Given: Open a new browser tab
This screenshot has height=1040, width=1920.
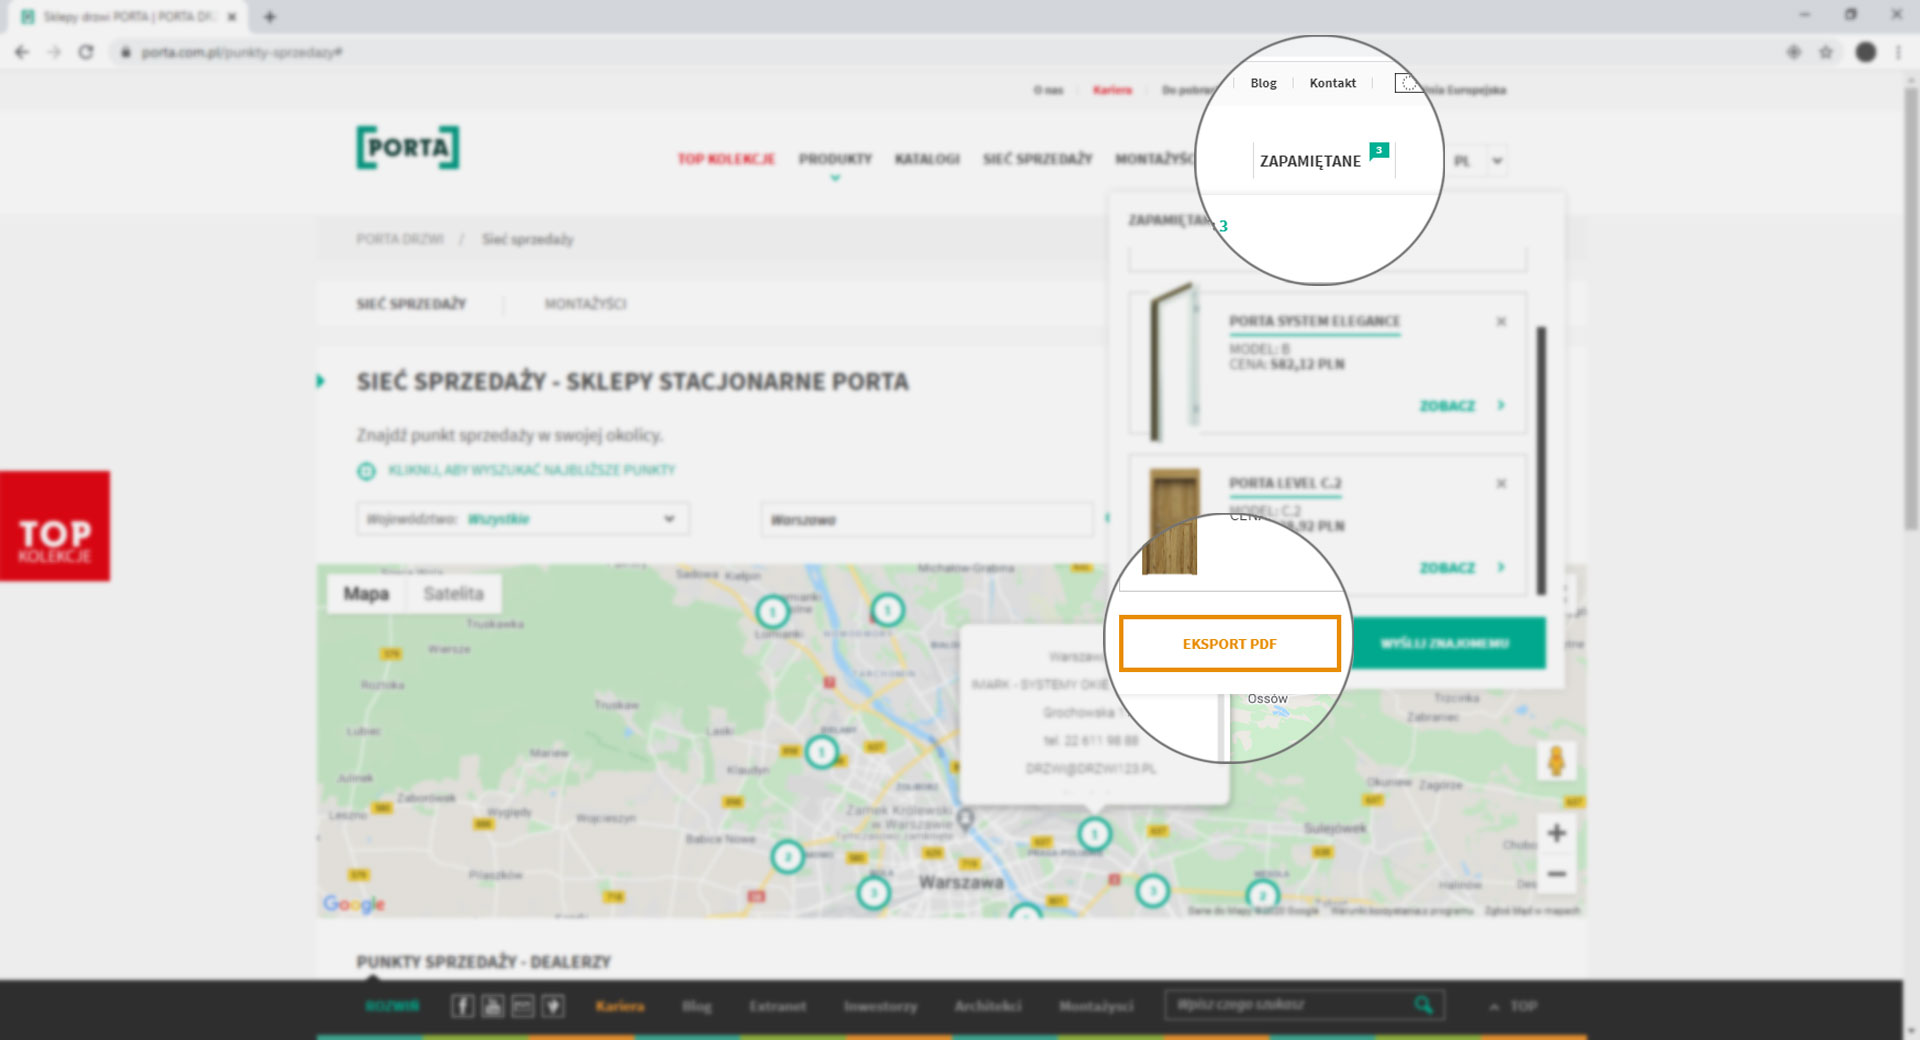Looking at the screenshot, I should (270, 16).
